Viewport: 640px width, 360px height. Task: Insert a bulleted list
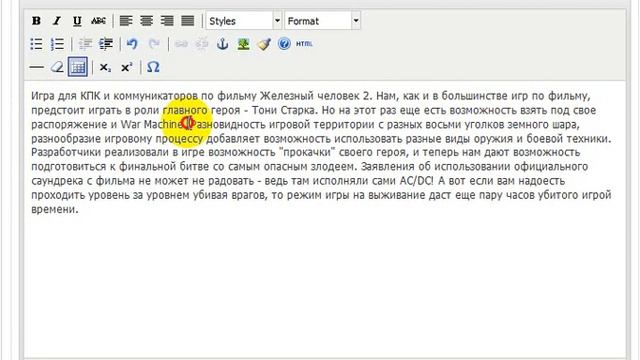(36, 44)
